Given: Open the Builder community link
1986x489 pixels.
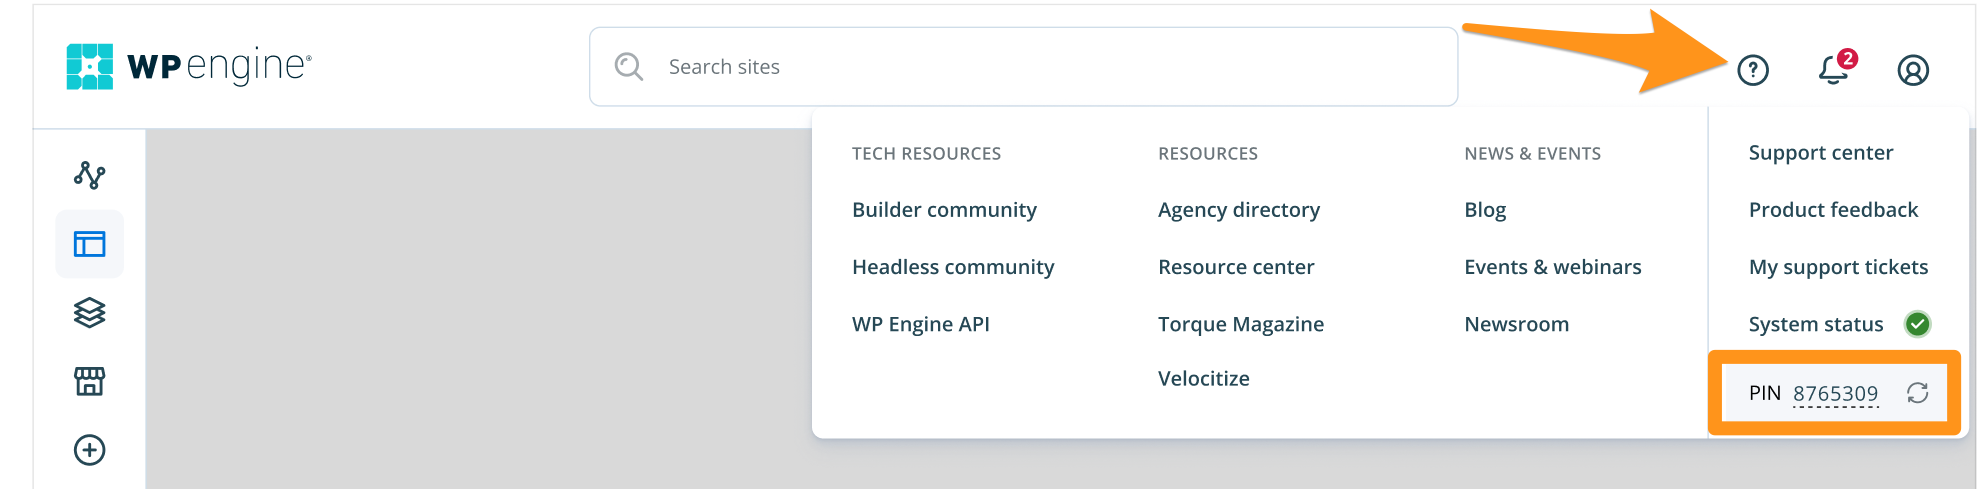Looking at the screenshot, I should [x=944, y=210].
